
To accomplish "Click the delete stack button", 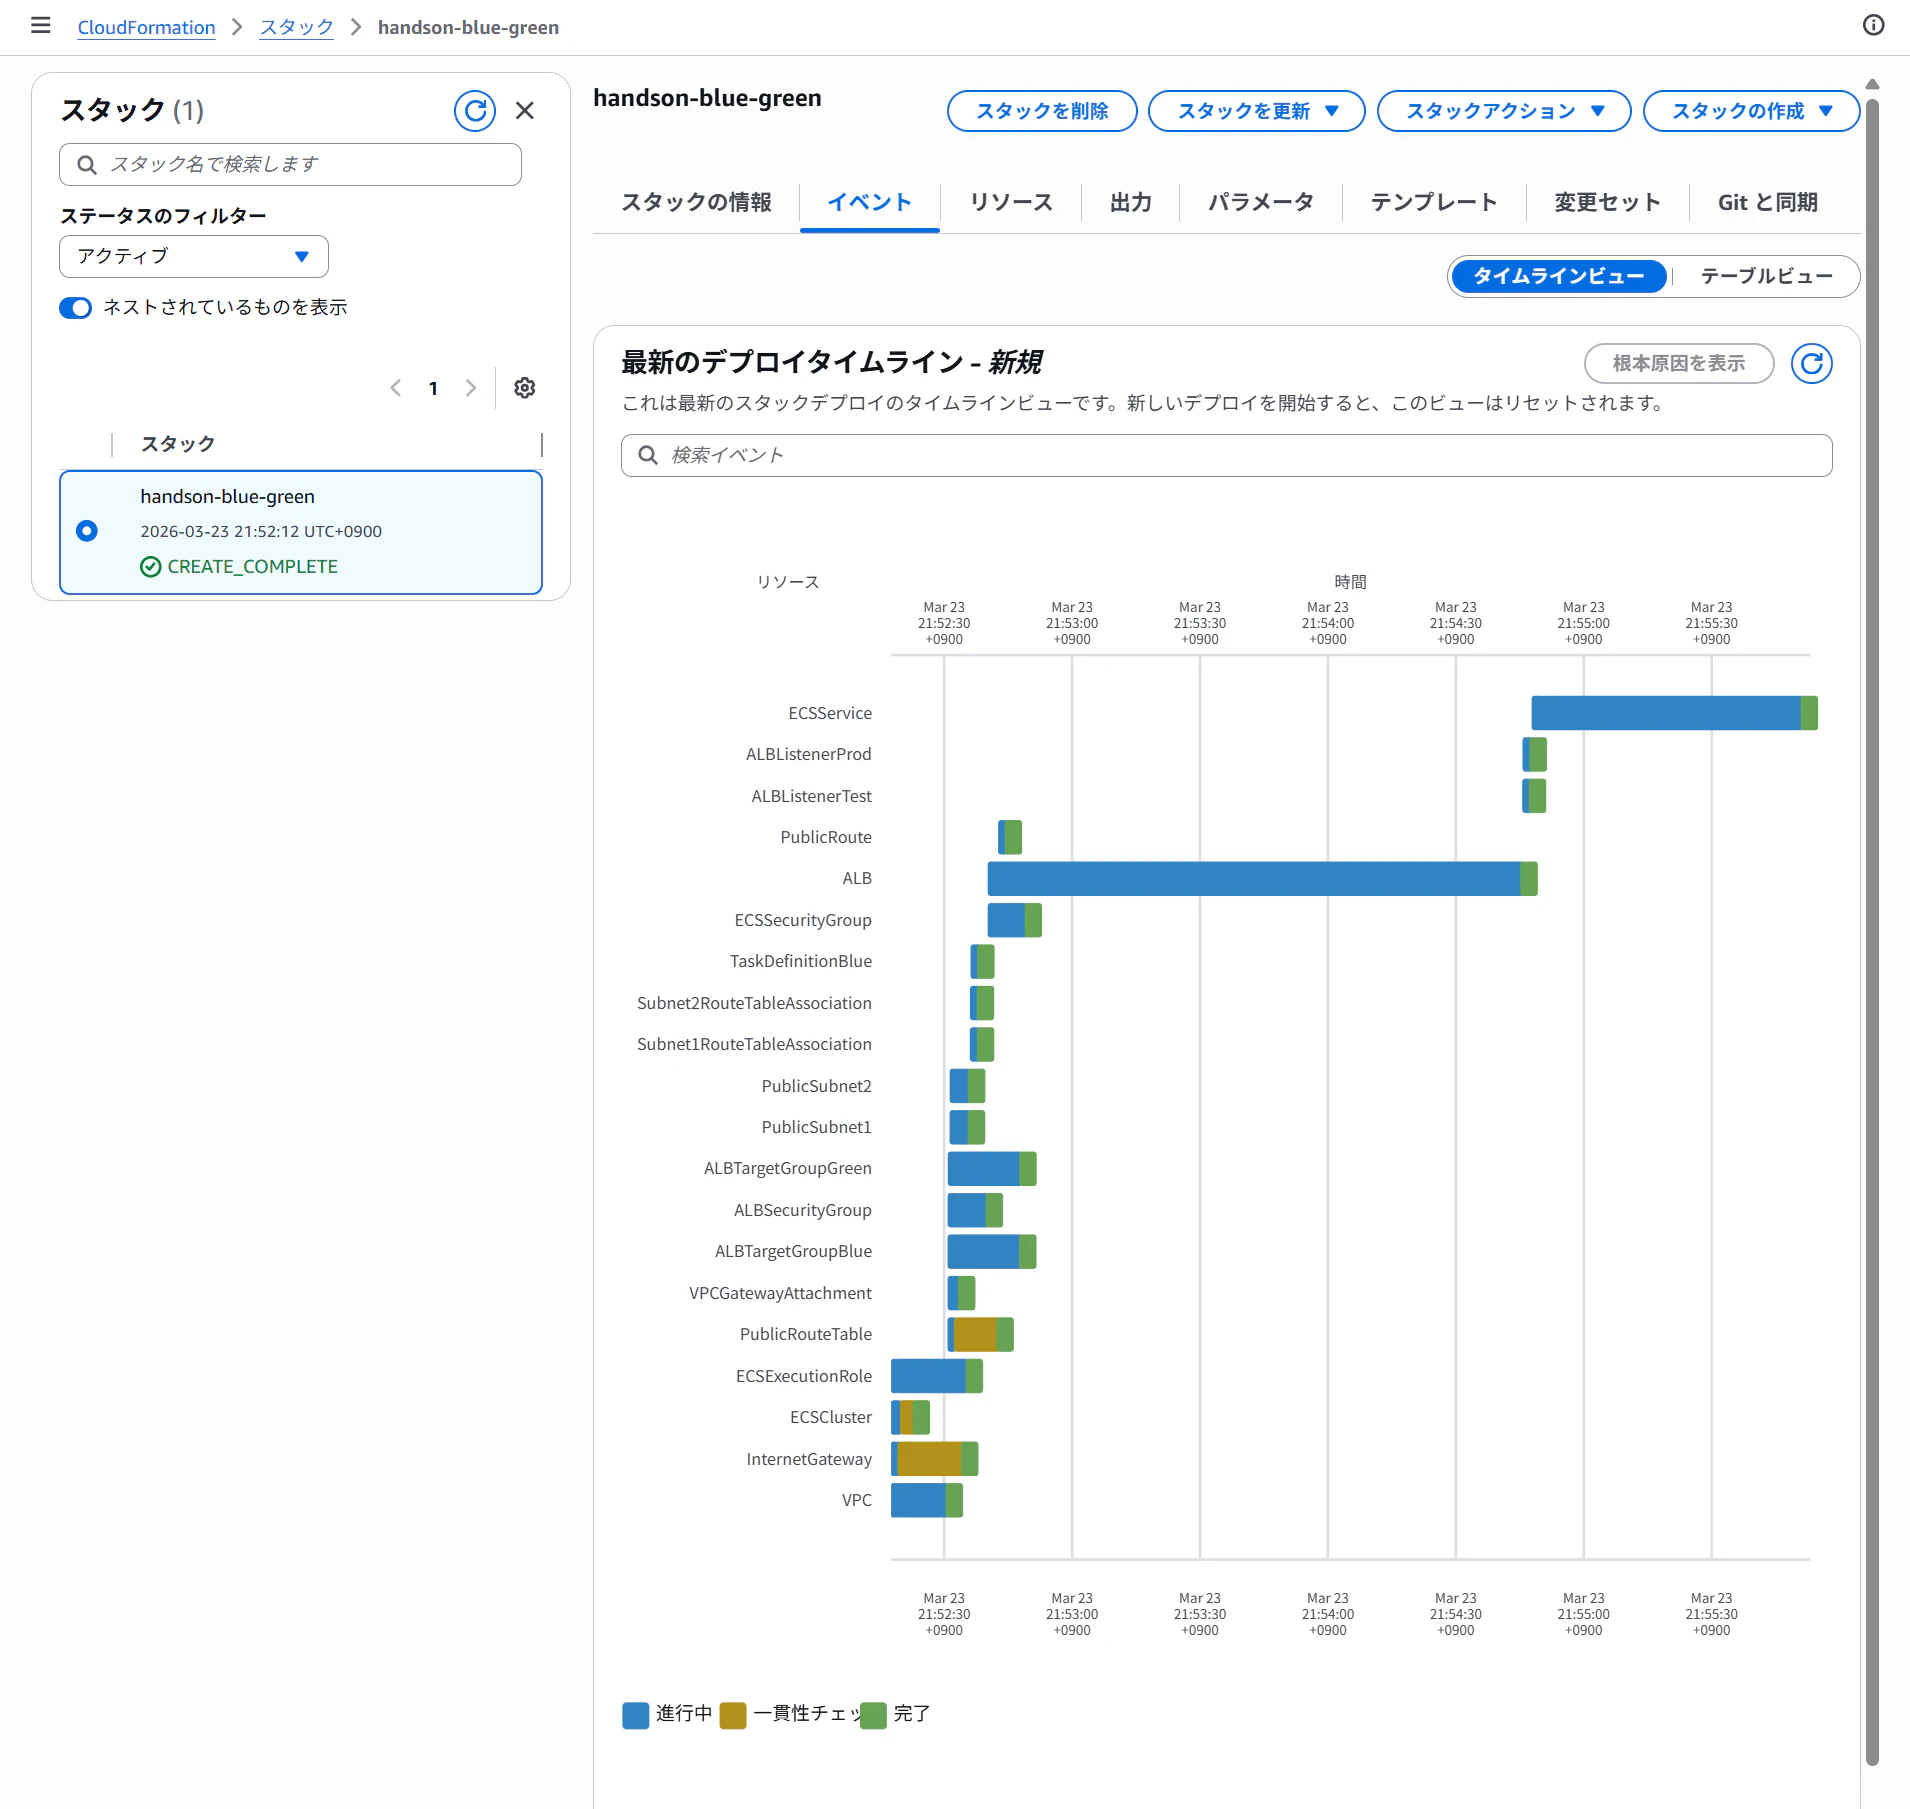I will [x=1042, y=111].
